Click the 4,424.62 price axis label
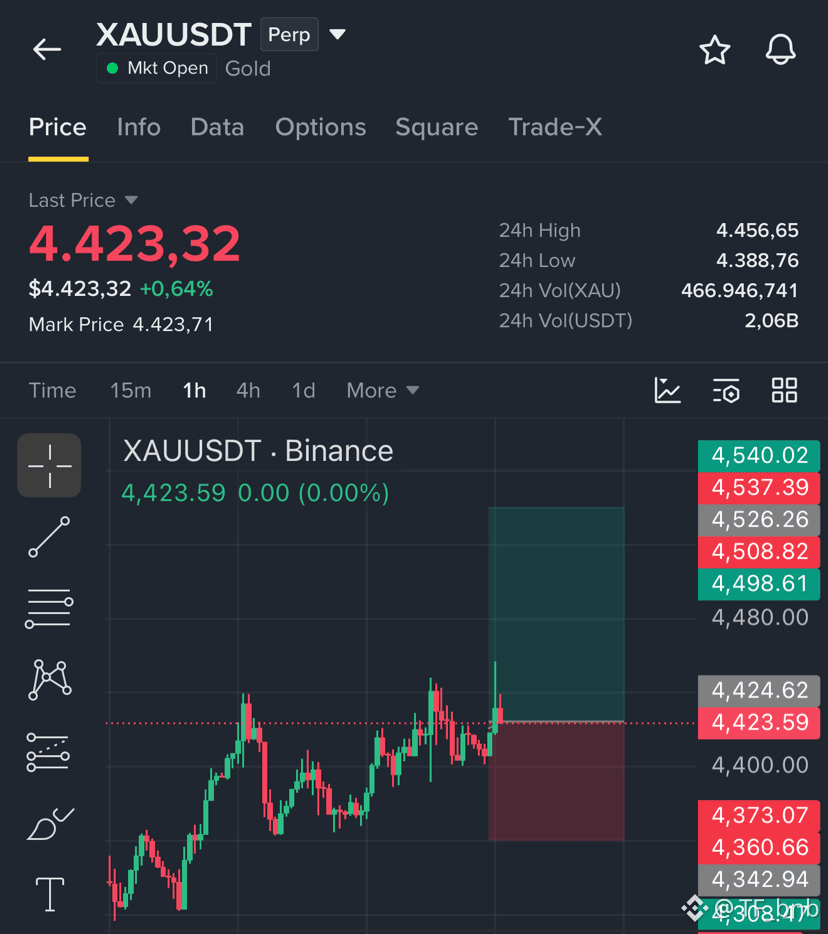Screen dimensions: 828x934 759,691
